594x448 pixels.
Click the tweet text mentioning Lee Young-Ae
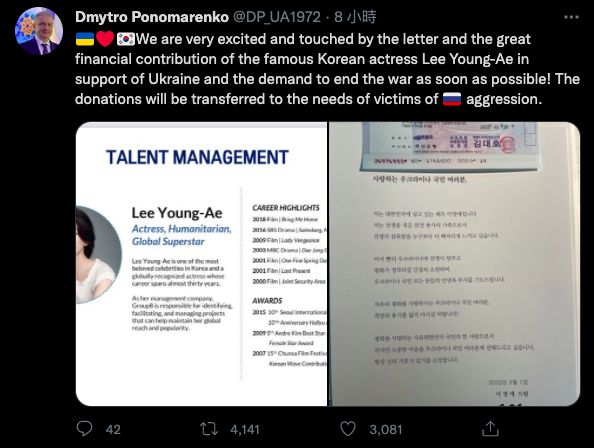click(327, 69)
